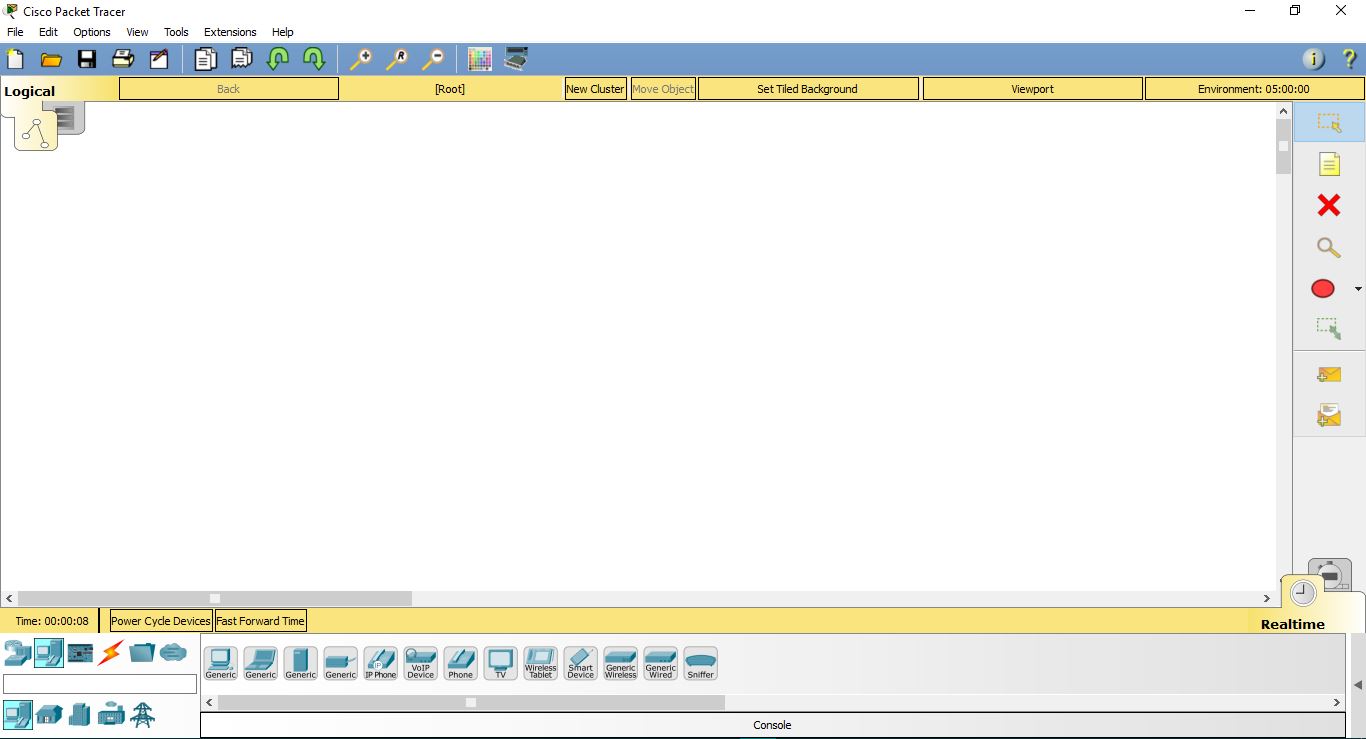Click the Viewport button
The image size is (1366, 739).
[1033, 89]
